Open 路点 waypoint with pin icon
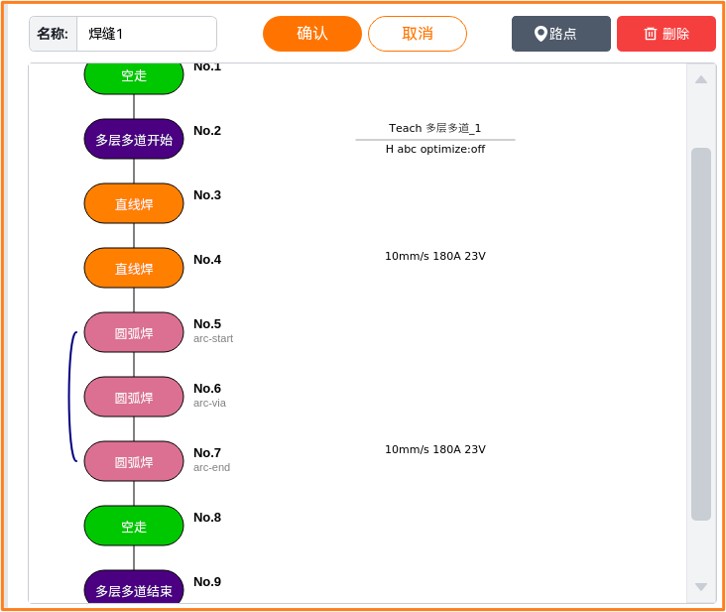The image size is (726, 612). [x=560, y=34]
